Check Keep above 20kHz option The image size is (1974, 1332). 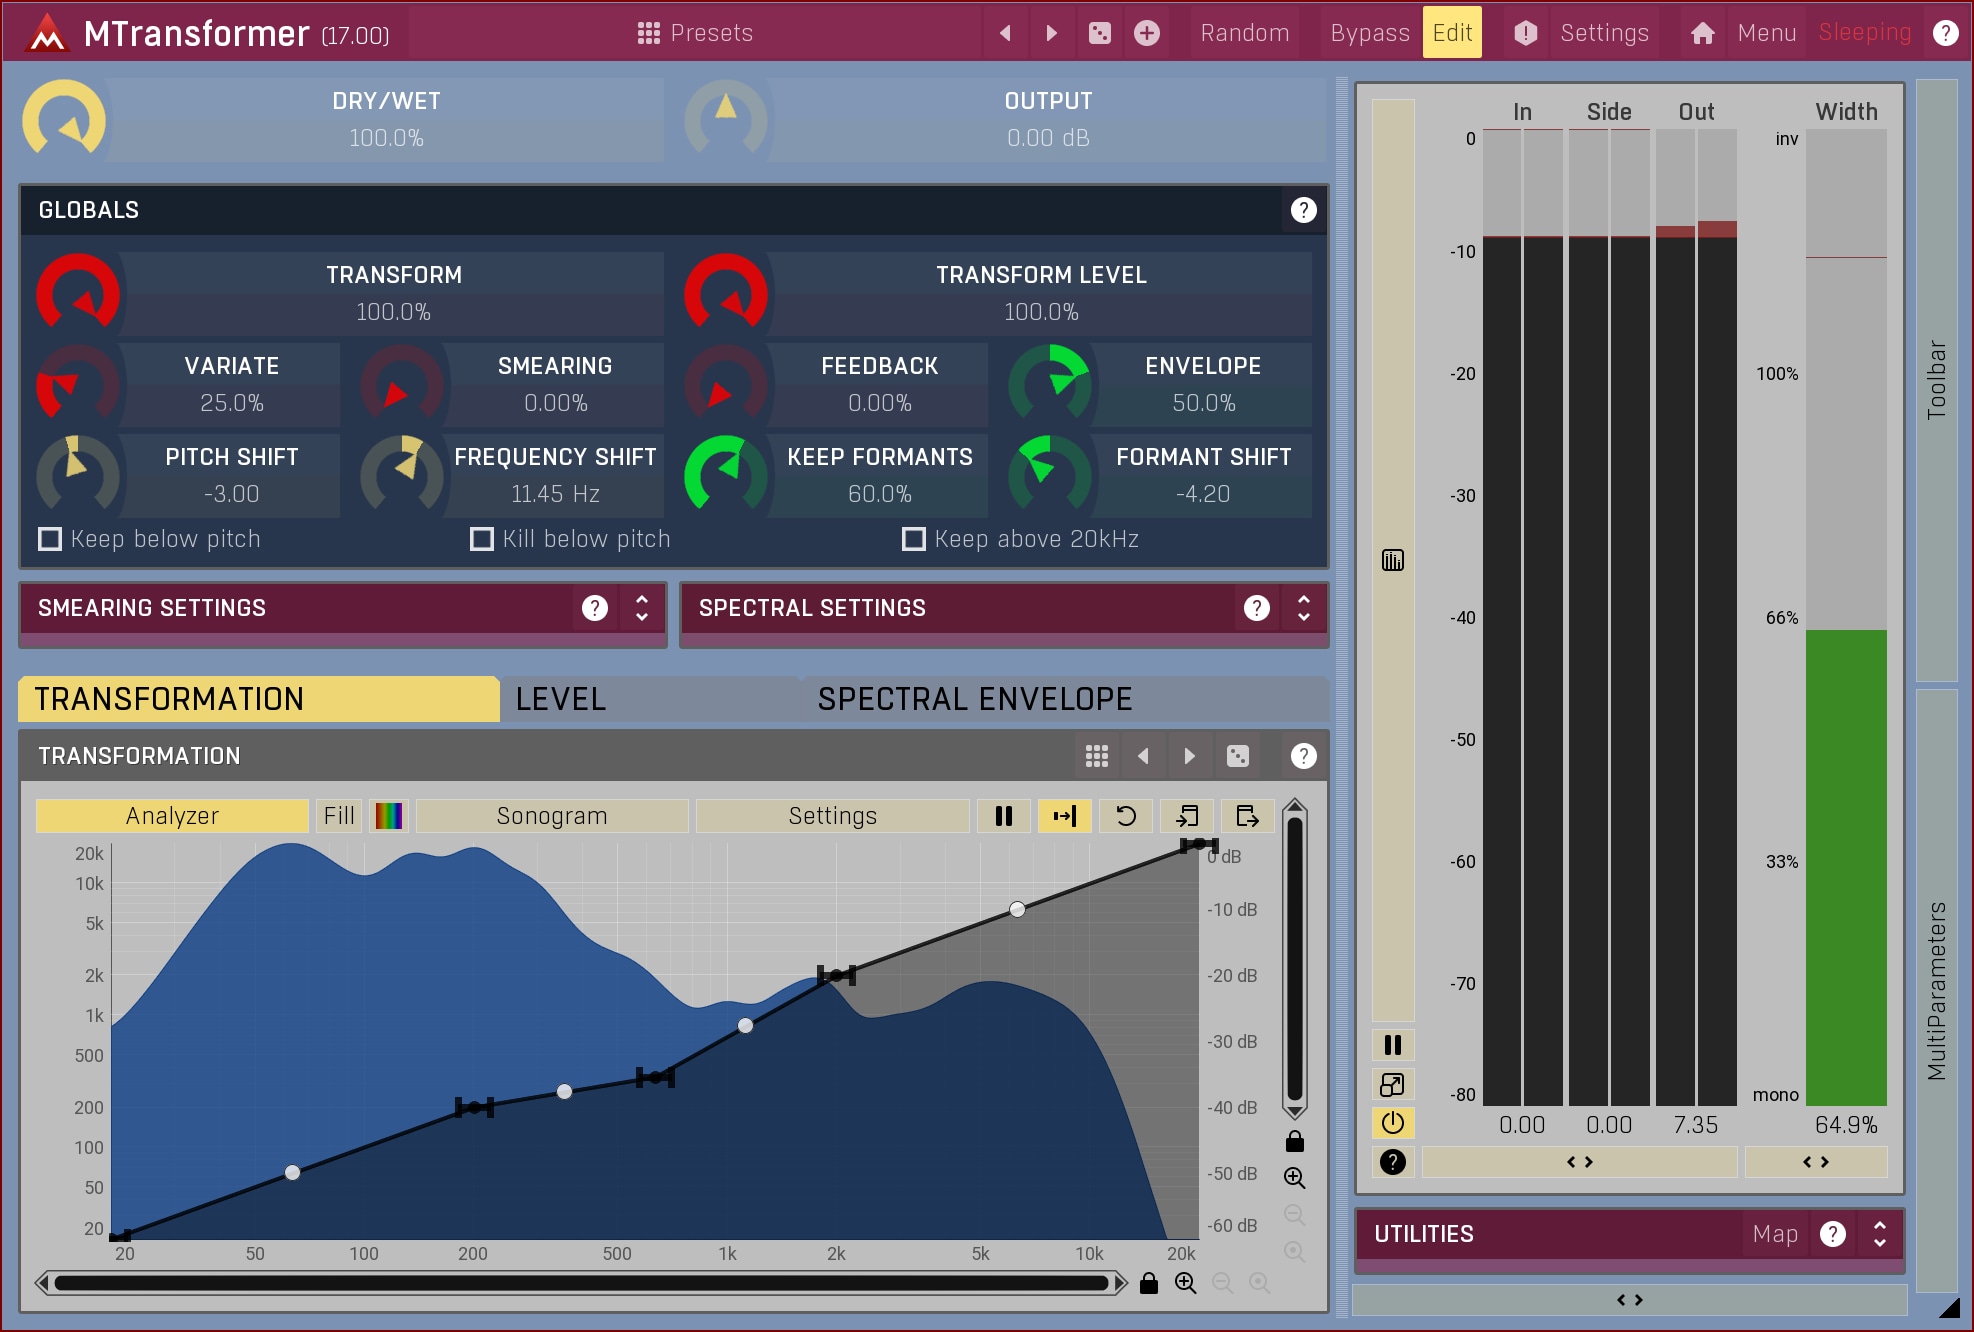[x=913, y=539]
